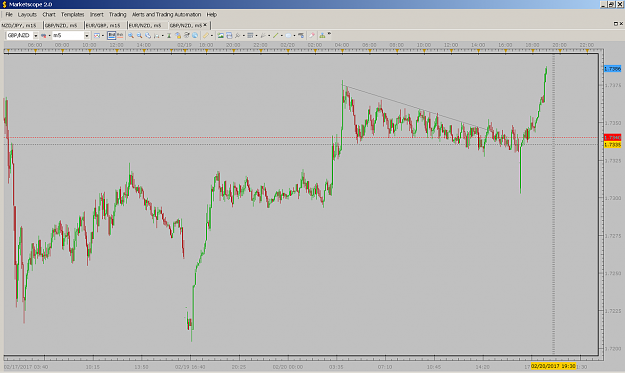
Task: Click the gray tool icon left of the eraser
Action: point(301,35)
